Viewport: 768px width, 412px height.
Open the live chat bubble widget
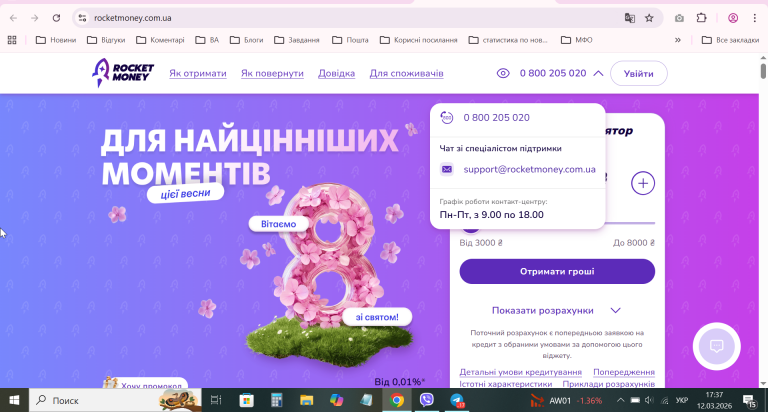tap(717, 346)
